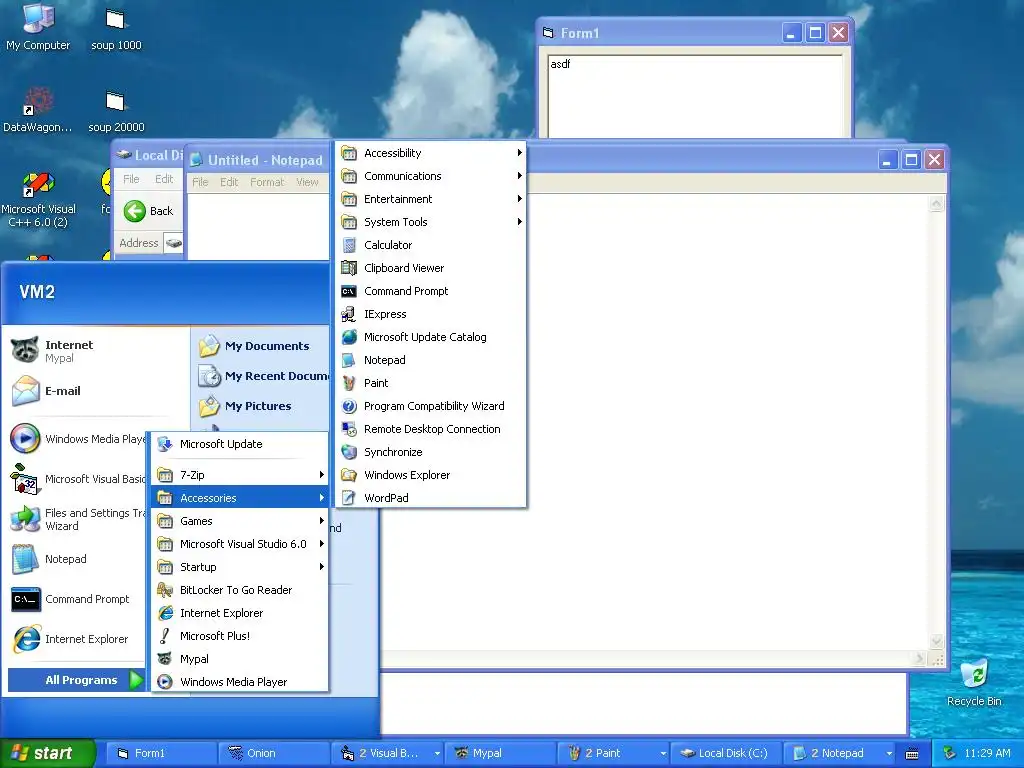Click Back in Local Disk window
Image resolution: width=1024 pixels, height=768 pixels.
149,211
